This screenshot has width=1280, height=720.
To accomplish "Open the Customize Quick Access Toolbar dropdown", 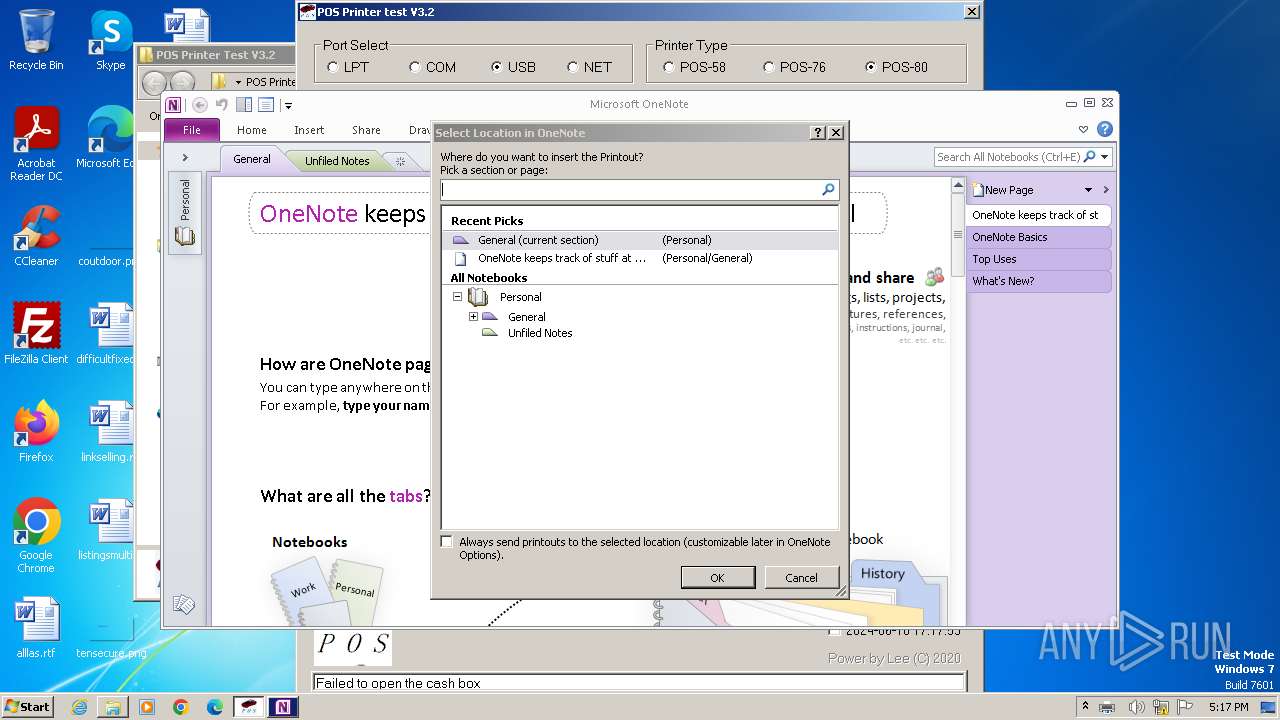I will click(288, 105).
